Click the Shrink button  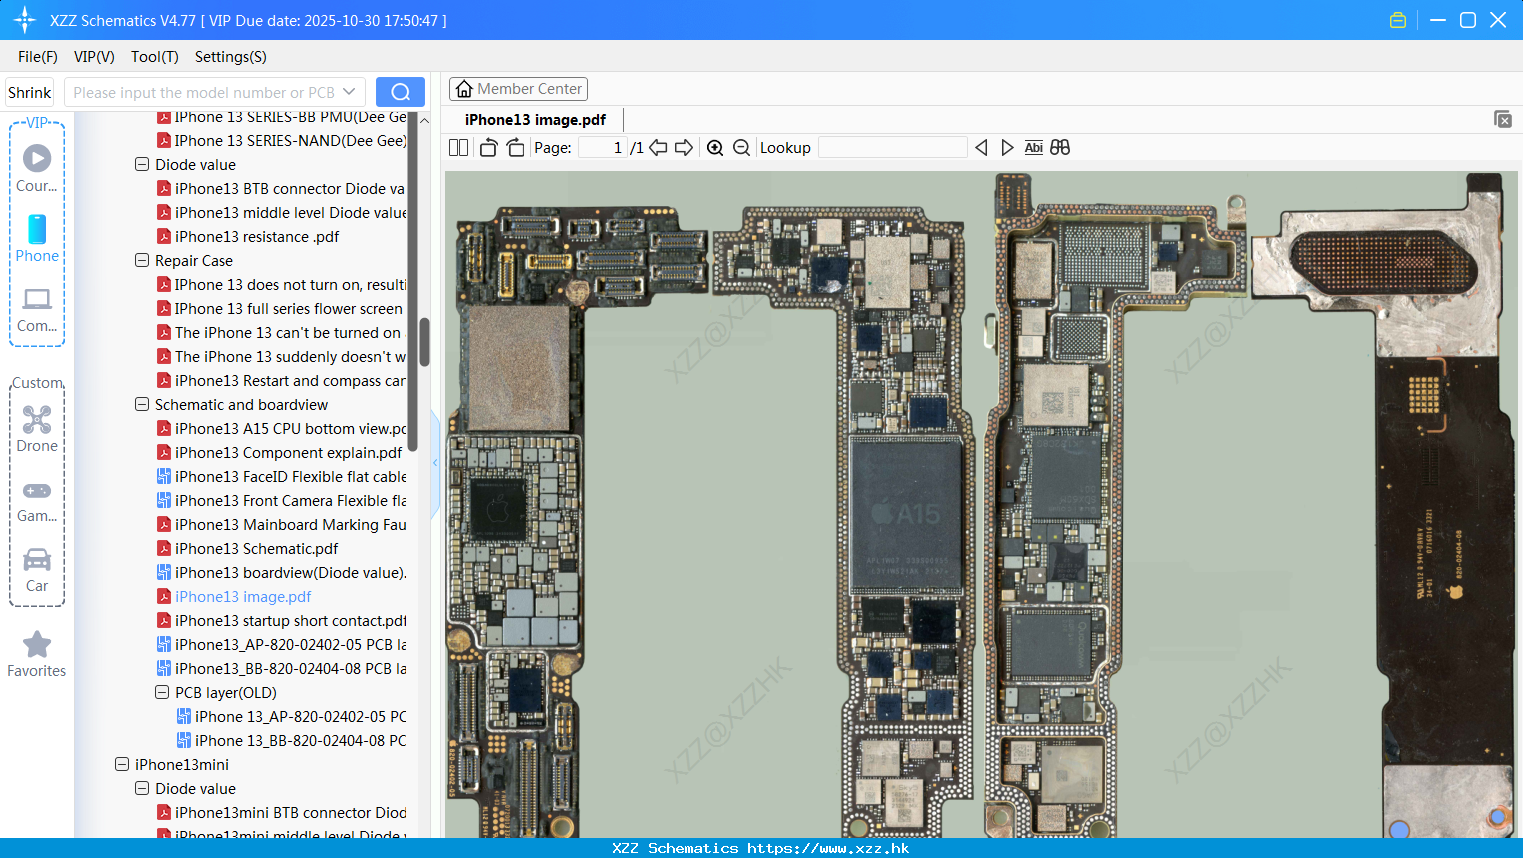[x=30, y=92]
